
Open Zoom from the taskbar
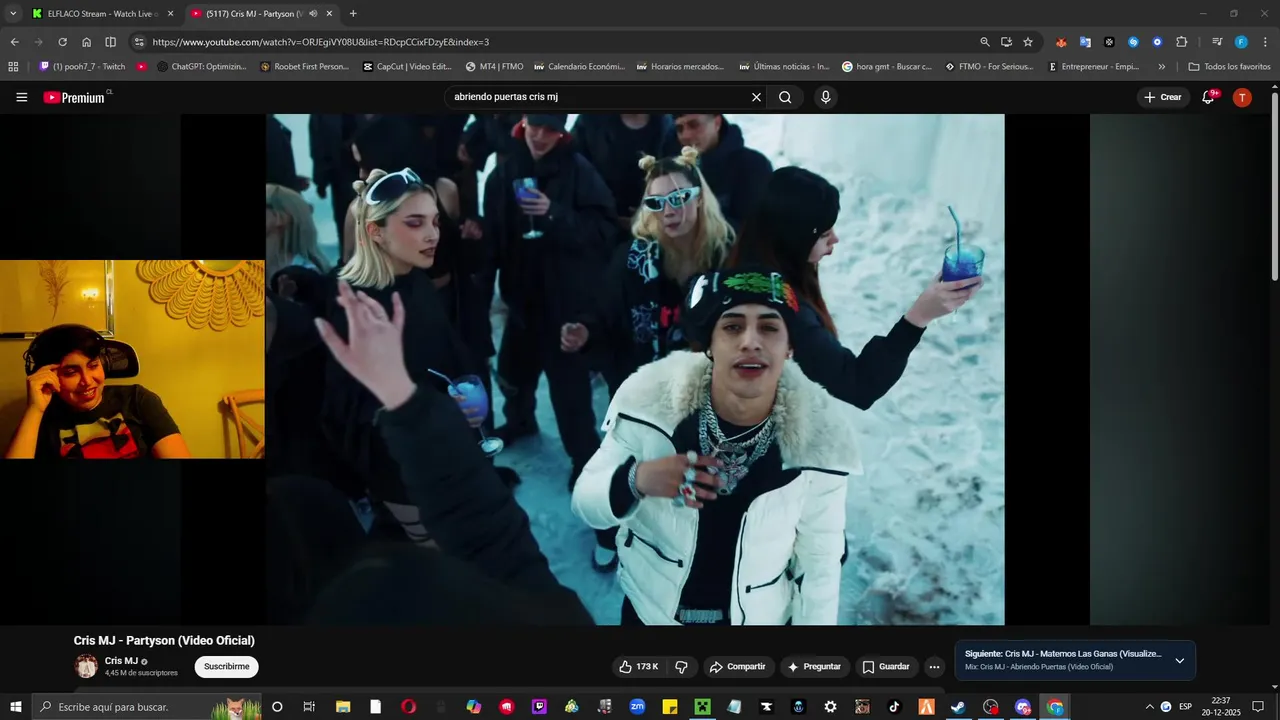tap(637, 707)
